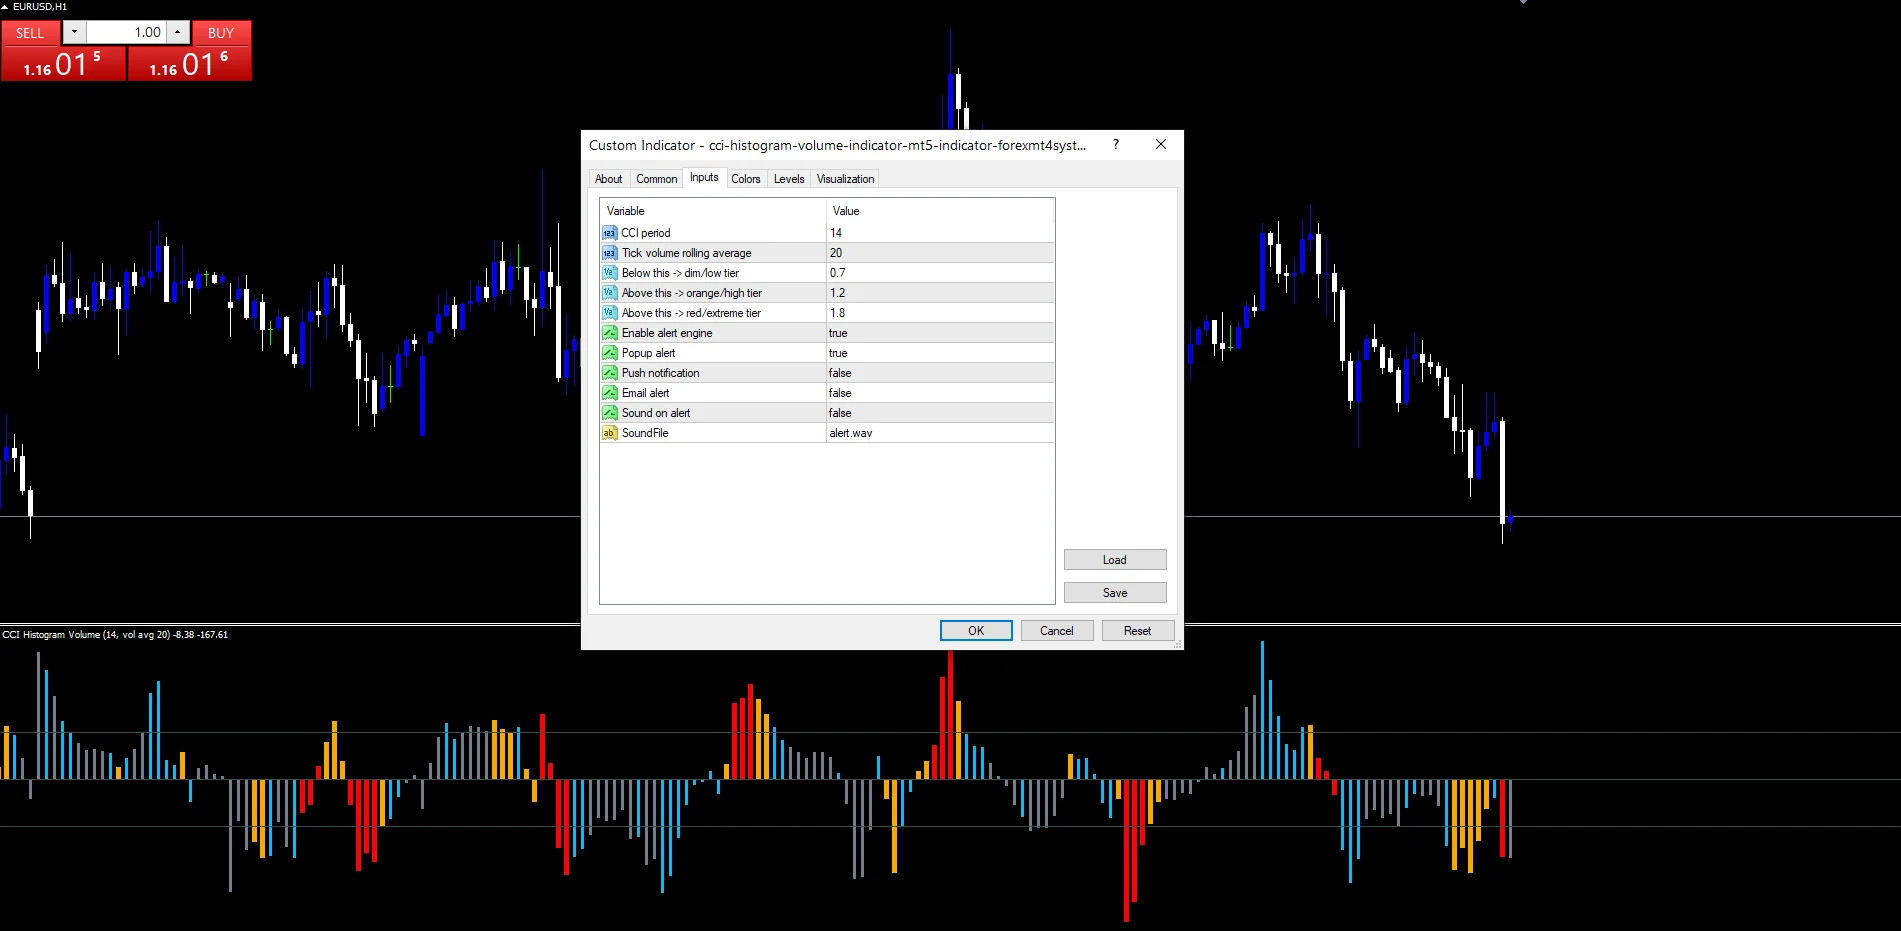
Task: Click the Sound on alert variable name
Action: coord(656,413)
